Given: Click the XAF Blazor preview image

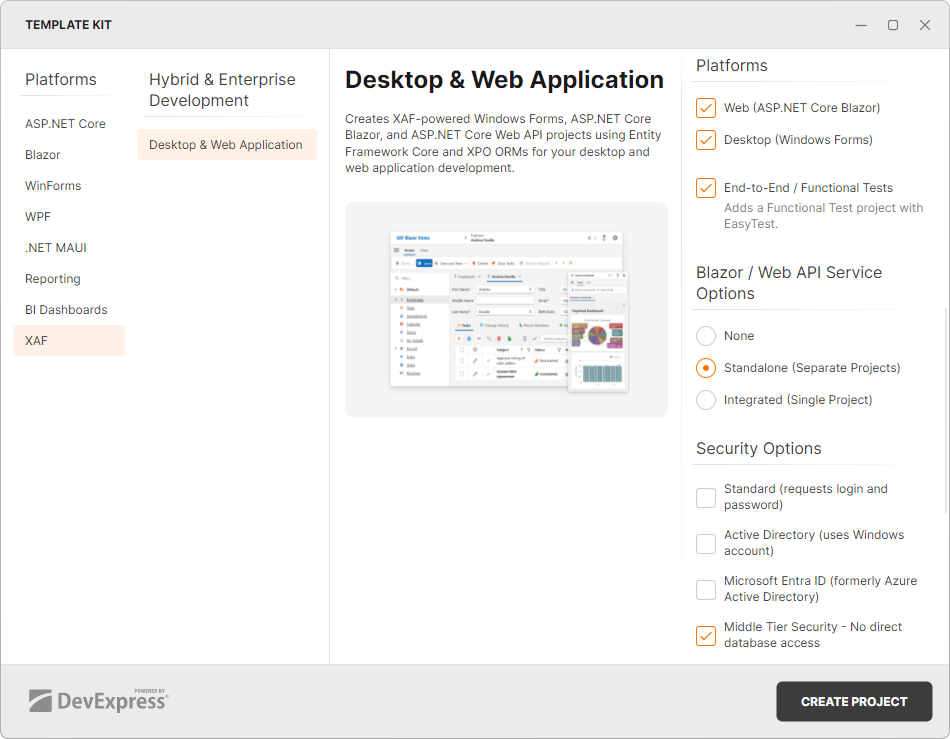Looking at the screenshot, I should 506,309.
